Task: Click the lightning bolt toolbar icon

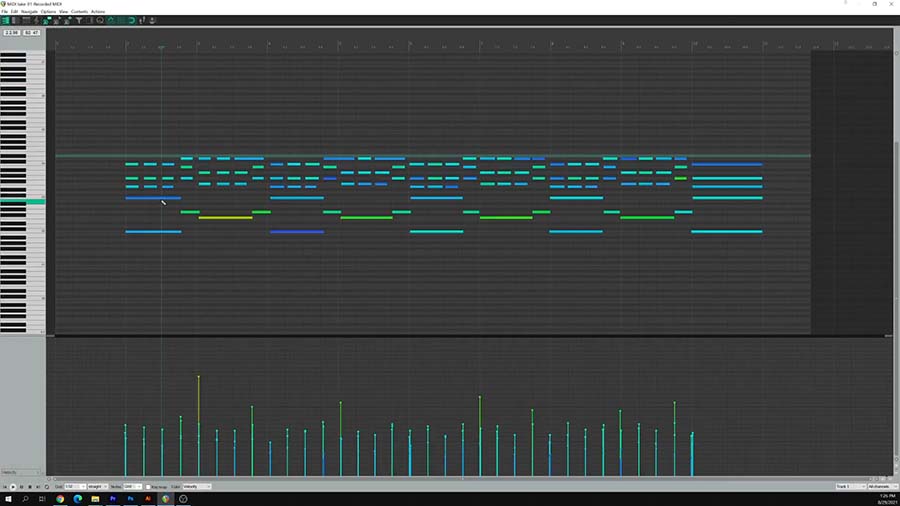Action: pos(36,20)
